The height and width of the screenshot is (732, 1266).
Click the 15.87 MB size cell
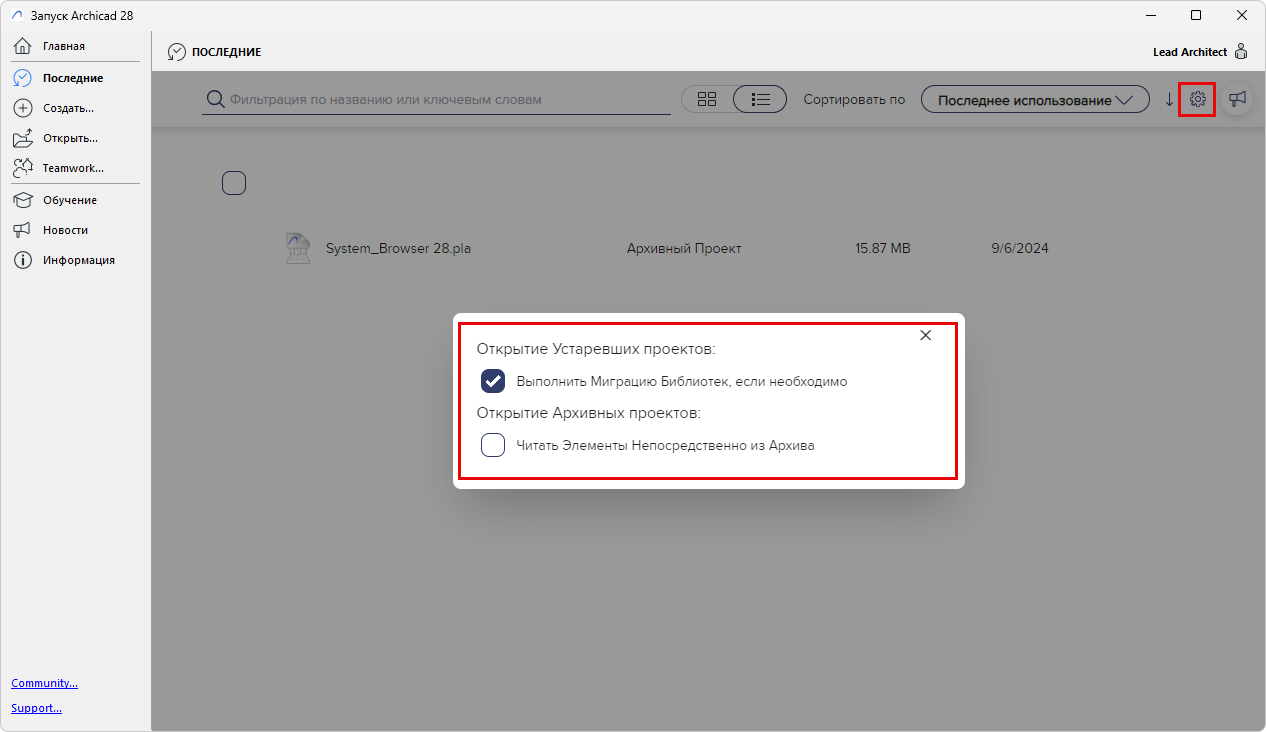(883, 249)
